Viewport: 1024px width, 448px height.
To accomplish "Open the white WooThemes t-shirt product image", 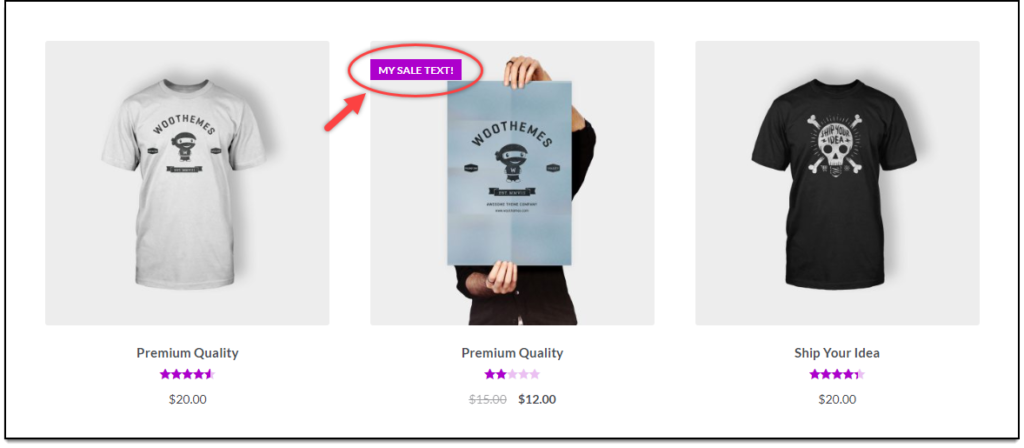I will pos(187,183).
